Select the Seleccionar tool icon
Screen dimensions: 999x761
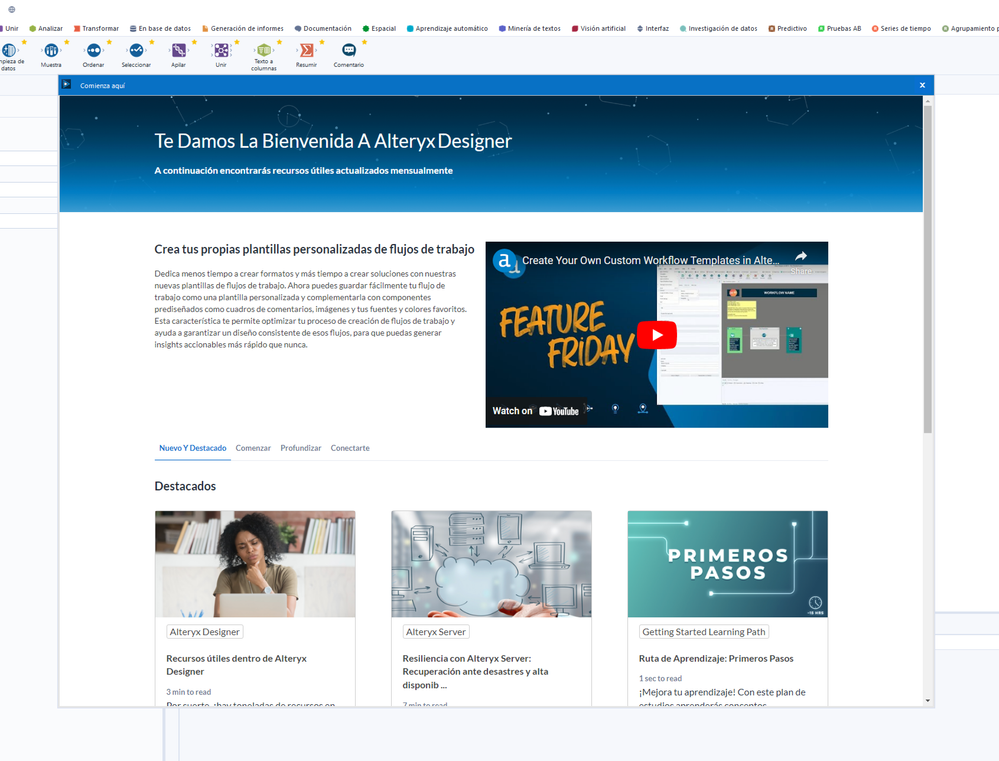[x=136, y=50]
